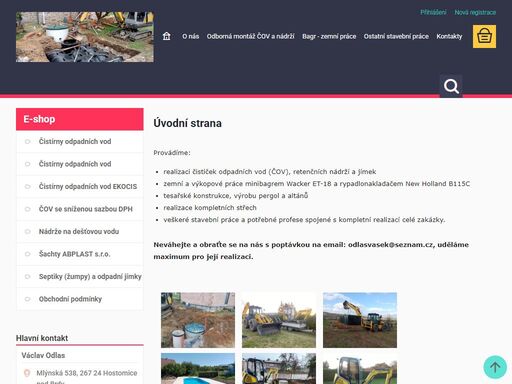Open the Kontakty menu item
The image size is (512, 384).
point(449,36)
